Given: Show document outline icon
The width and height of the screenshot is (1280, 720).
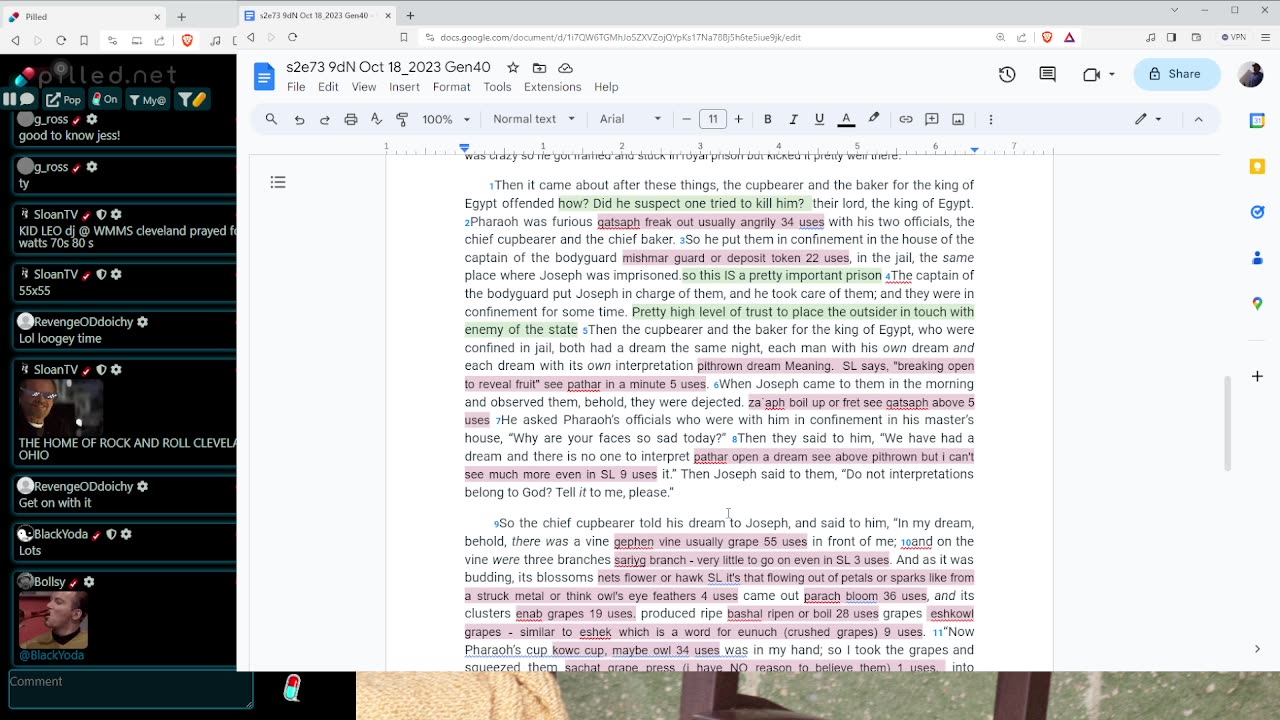Looking at the screenshot, I should pyautogui.click(x=278, y=182).
